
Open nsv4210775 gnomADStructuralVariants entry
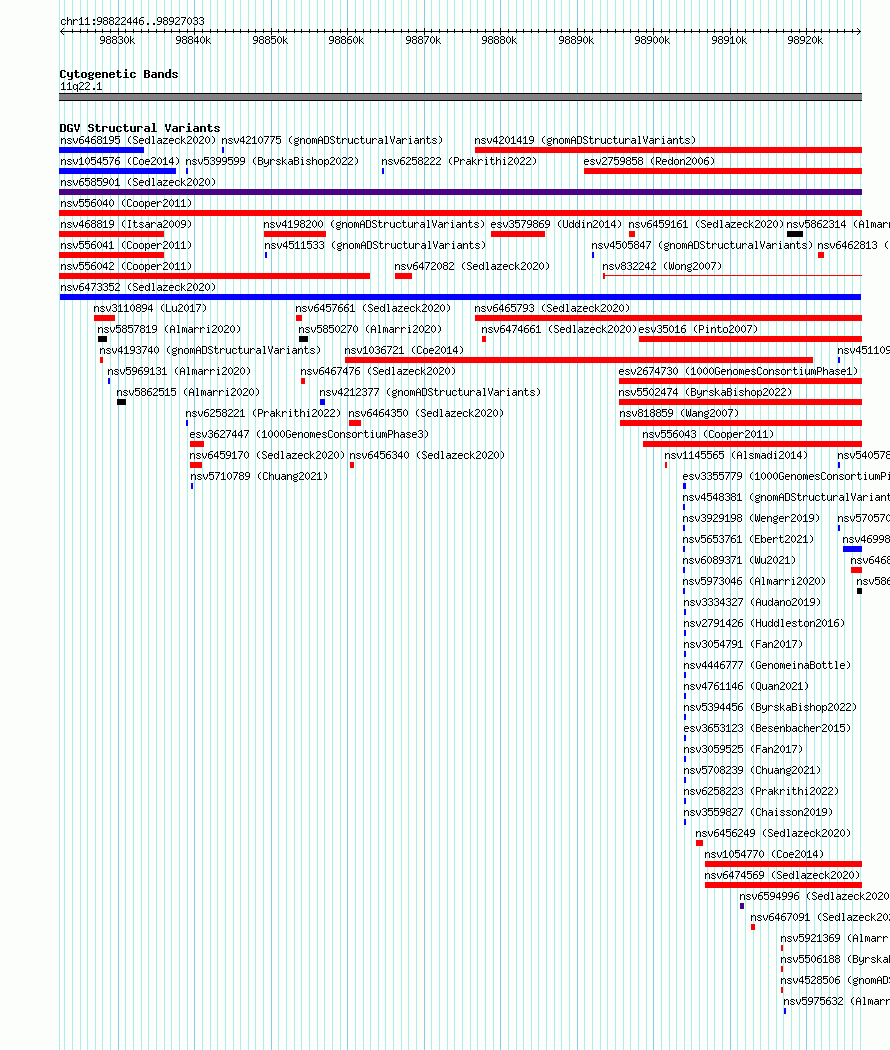click(x=332, y=140)
